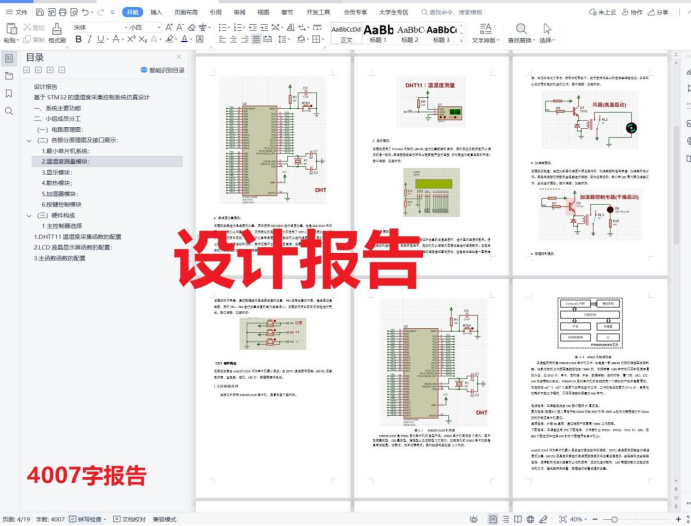The height and width of the screenshot is (526, 691).
Task: Switch to the 视图 tab
Action: 263,12
